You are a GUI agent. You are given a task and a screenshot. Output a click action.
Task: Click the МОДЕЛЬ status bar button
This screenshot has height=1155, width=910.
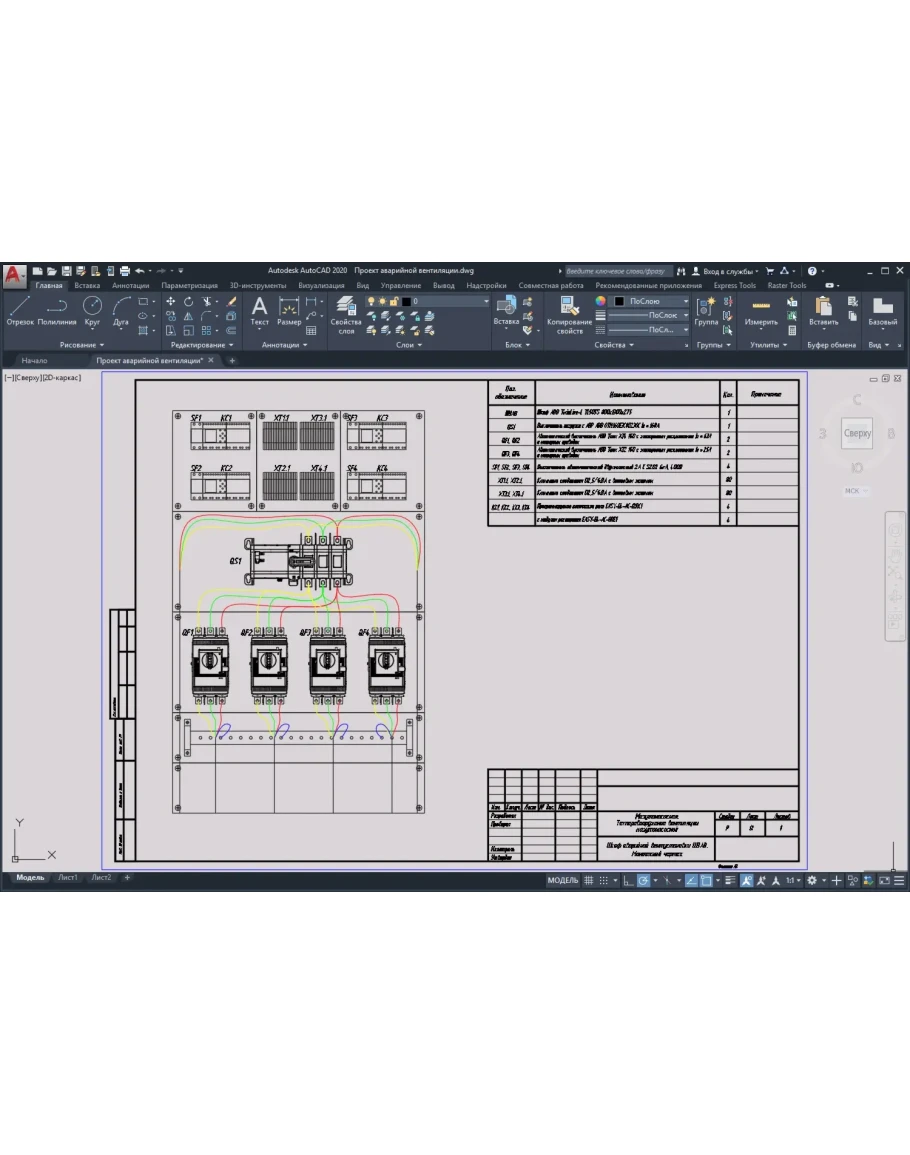(x=562, y=881)
